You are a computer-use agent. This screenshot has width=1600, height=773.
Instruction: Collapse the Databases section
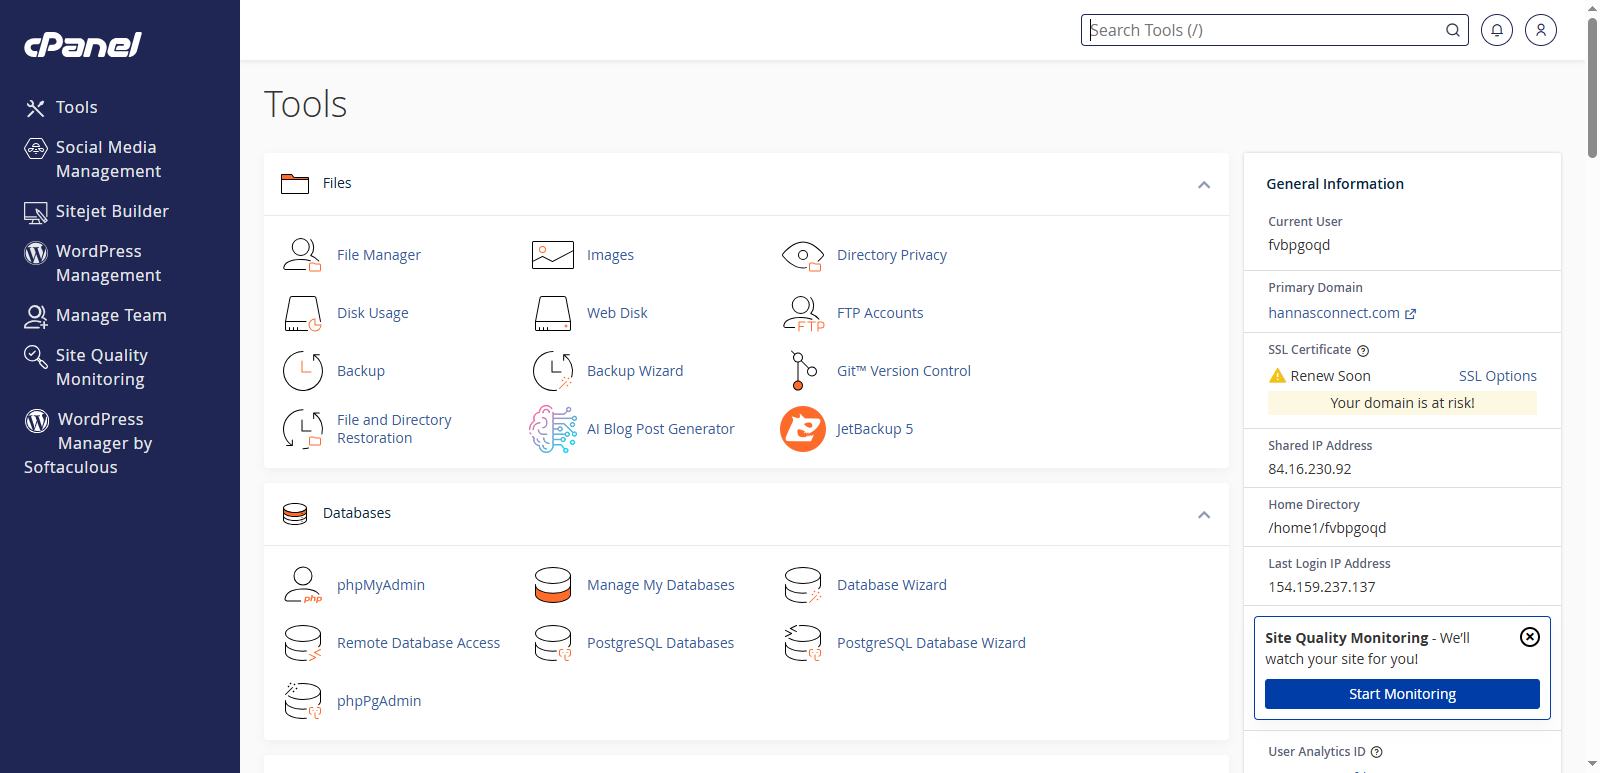(1203, 515)
